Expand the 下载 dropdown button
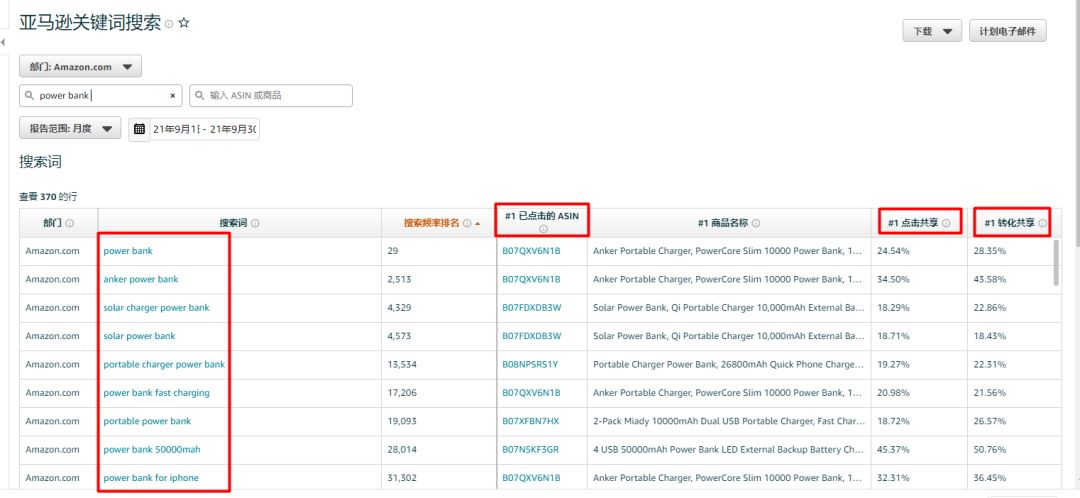 click(932, 31)
